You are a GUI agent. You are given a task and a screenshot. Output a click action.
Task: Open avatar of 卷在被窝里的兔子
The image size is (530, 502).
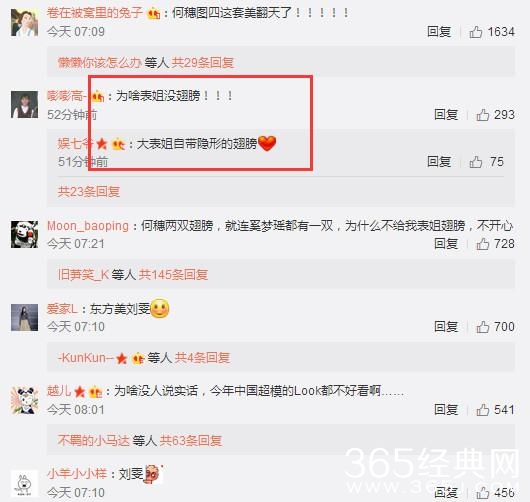[24, 22]
